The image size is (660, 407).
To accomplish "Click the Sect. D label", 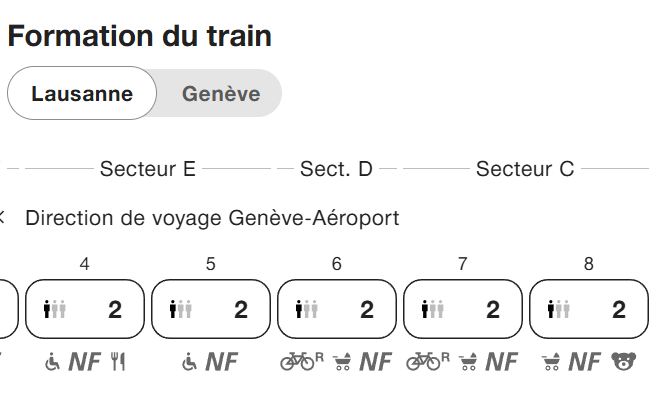I will coord(336,169).
